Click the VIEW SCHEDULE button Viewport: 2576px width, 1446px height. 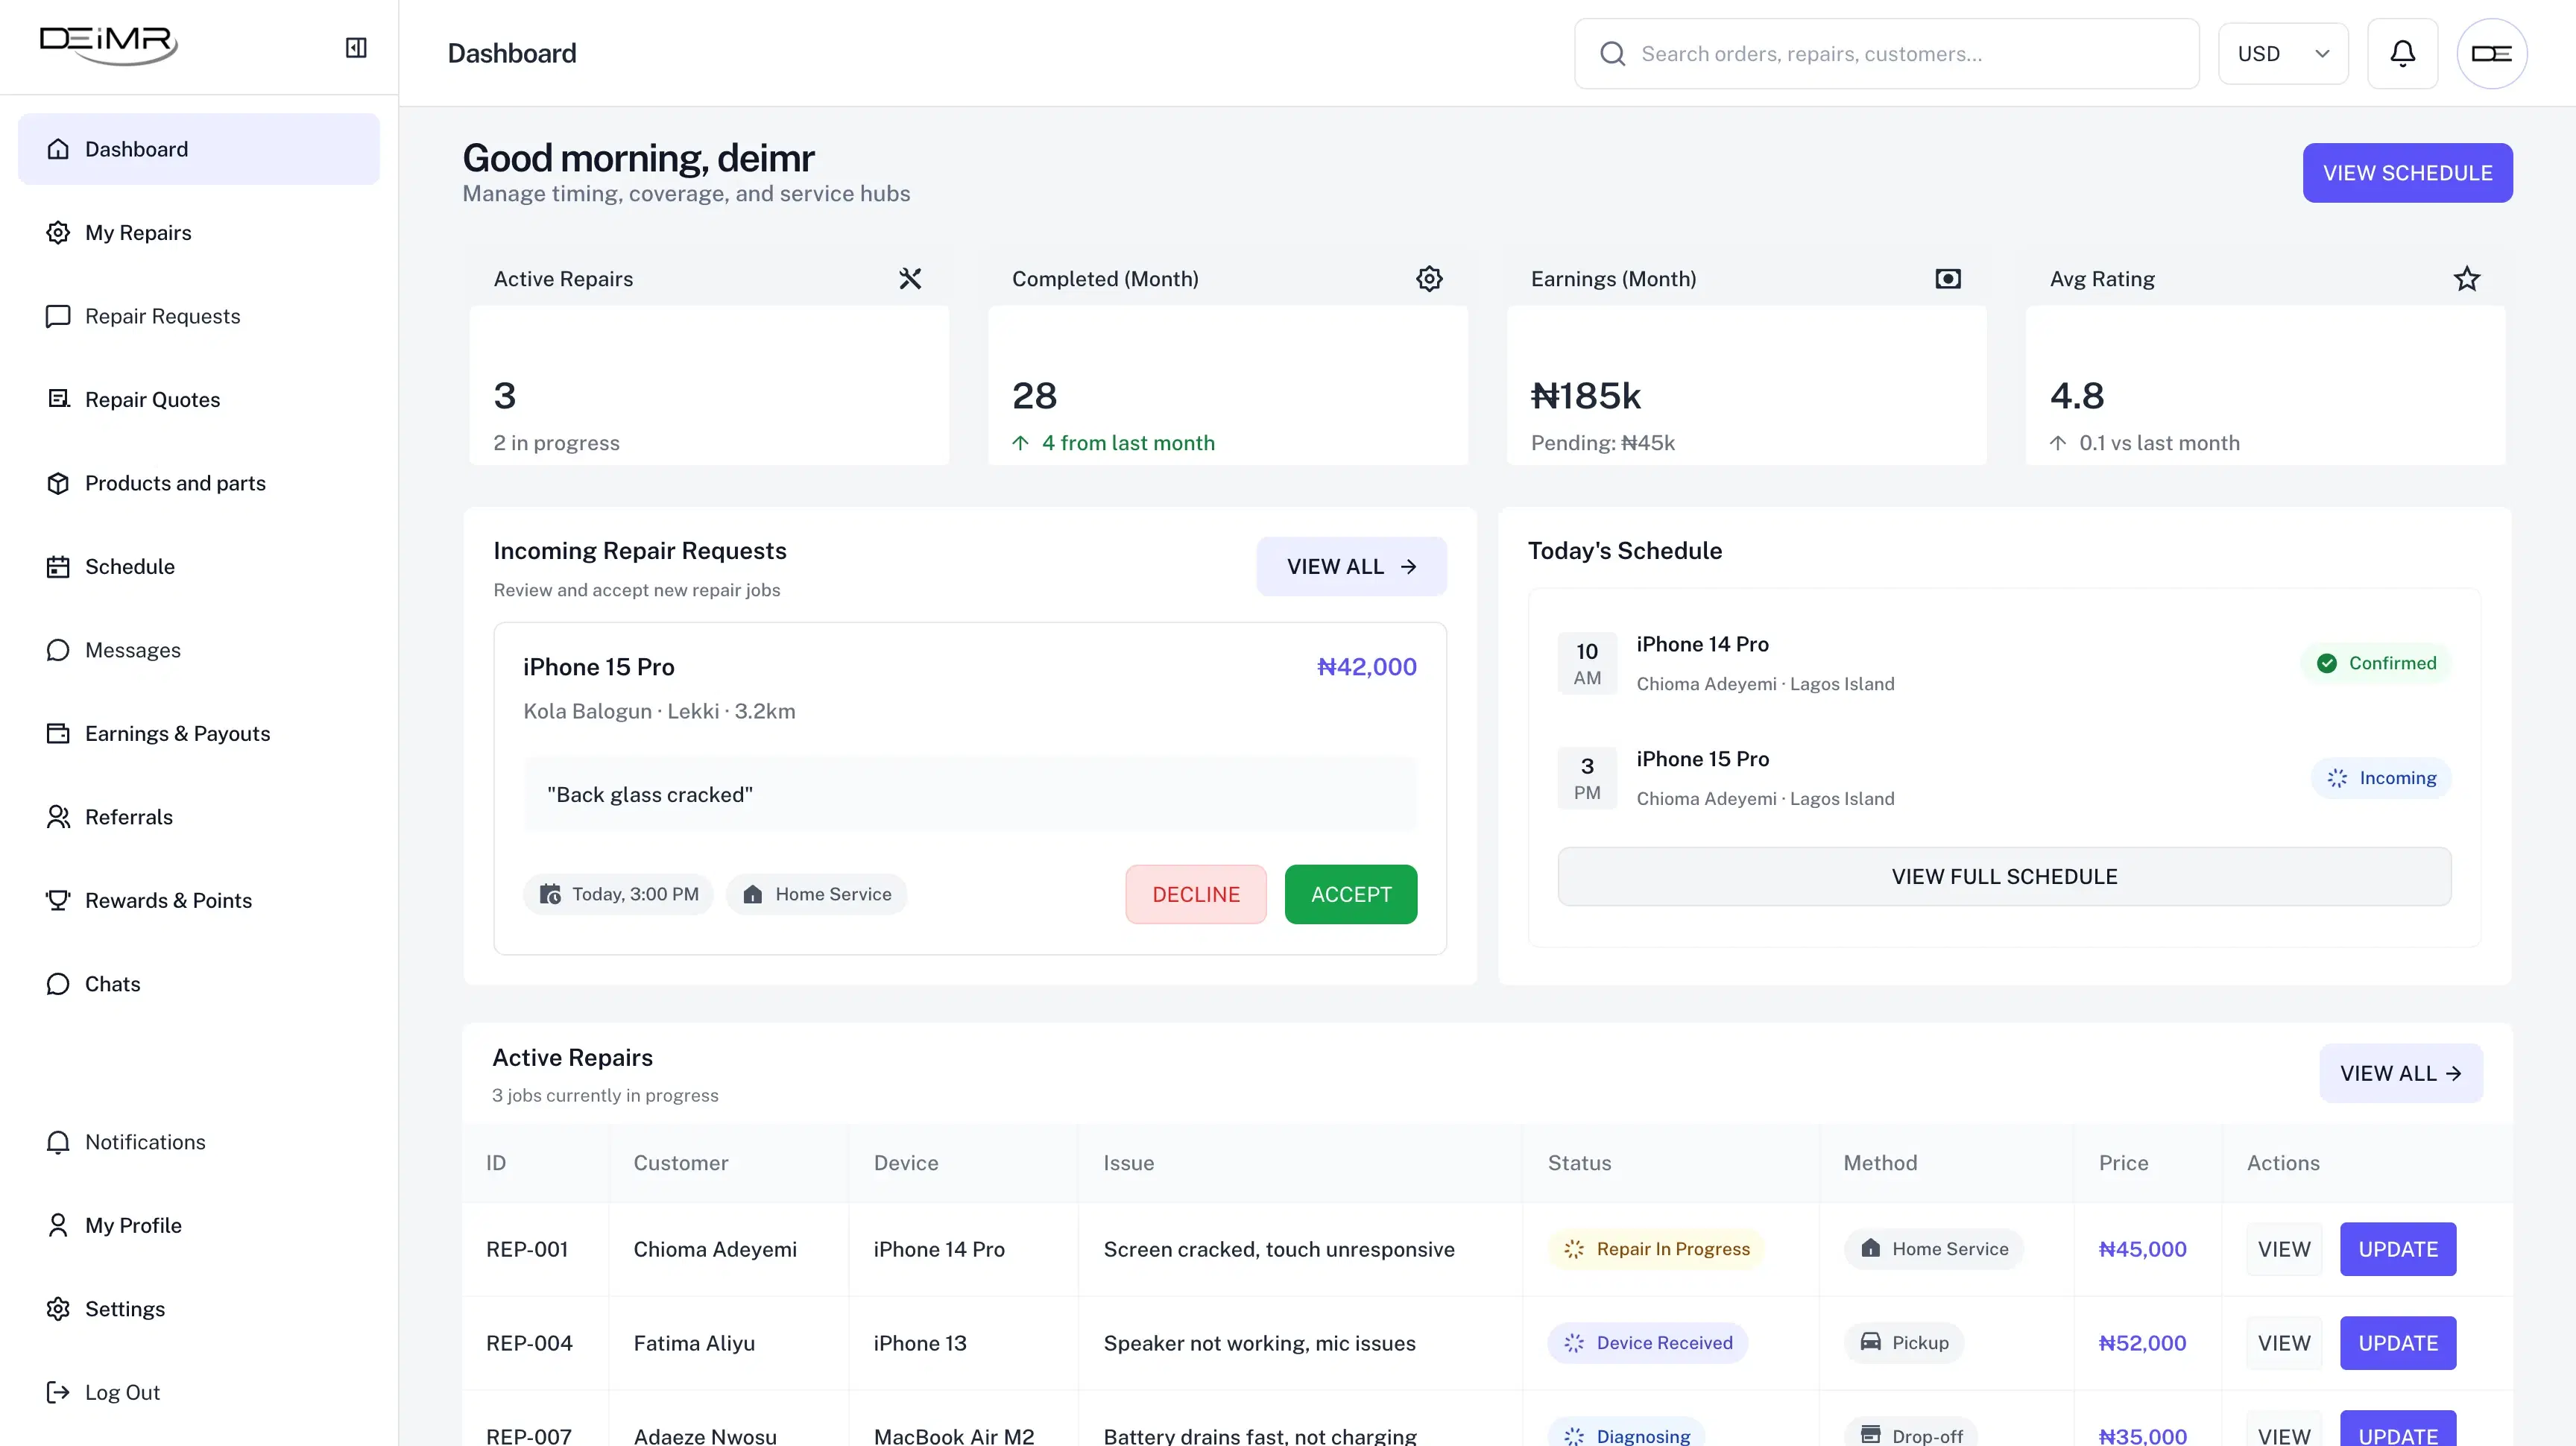coord(2407,173)
